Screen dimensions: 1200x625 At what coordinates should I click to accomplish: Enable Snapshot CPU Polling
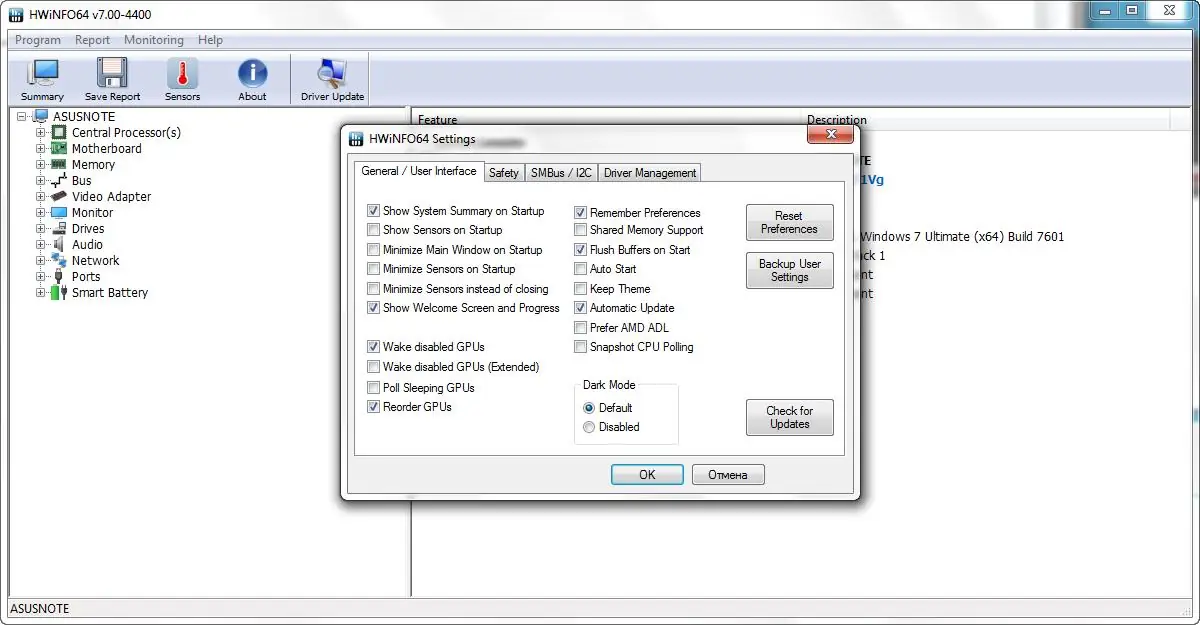click(x=581, y=347)
